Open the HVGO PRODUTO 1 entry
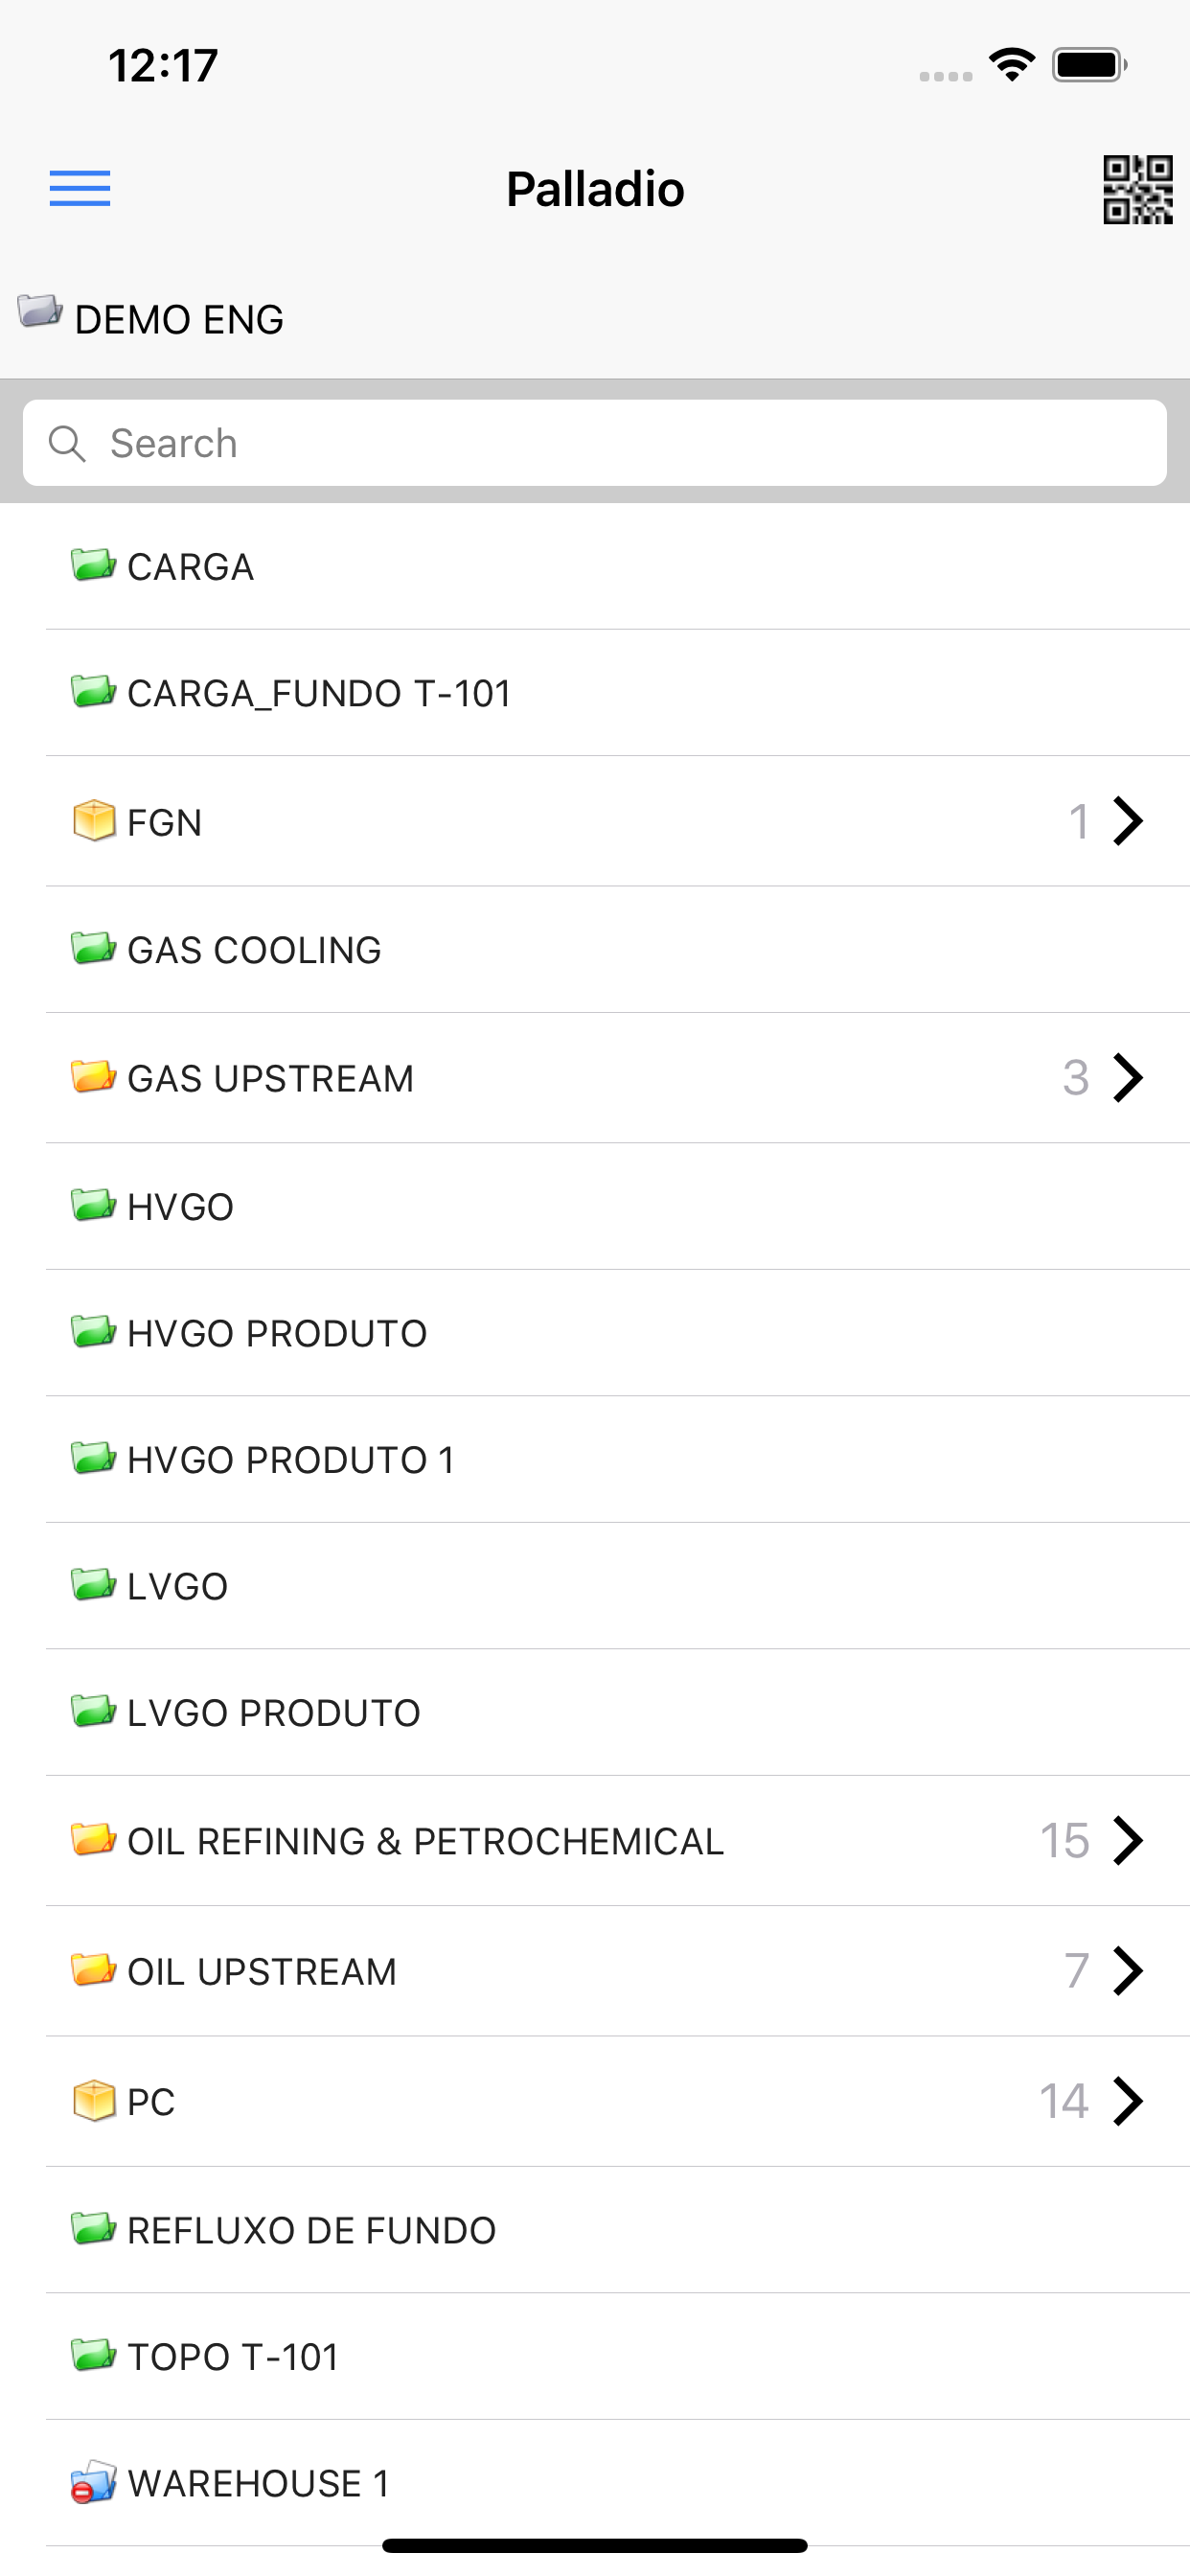This screenshot has height=2576, width=1190. click(618, 1460)
